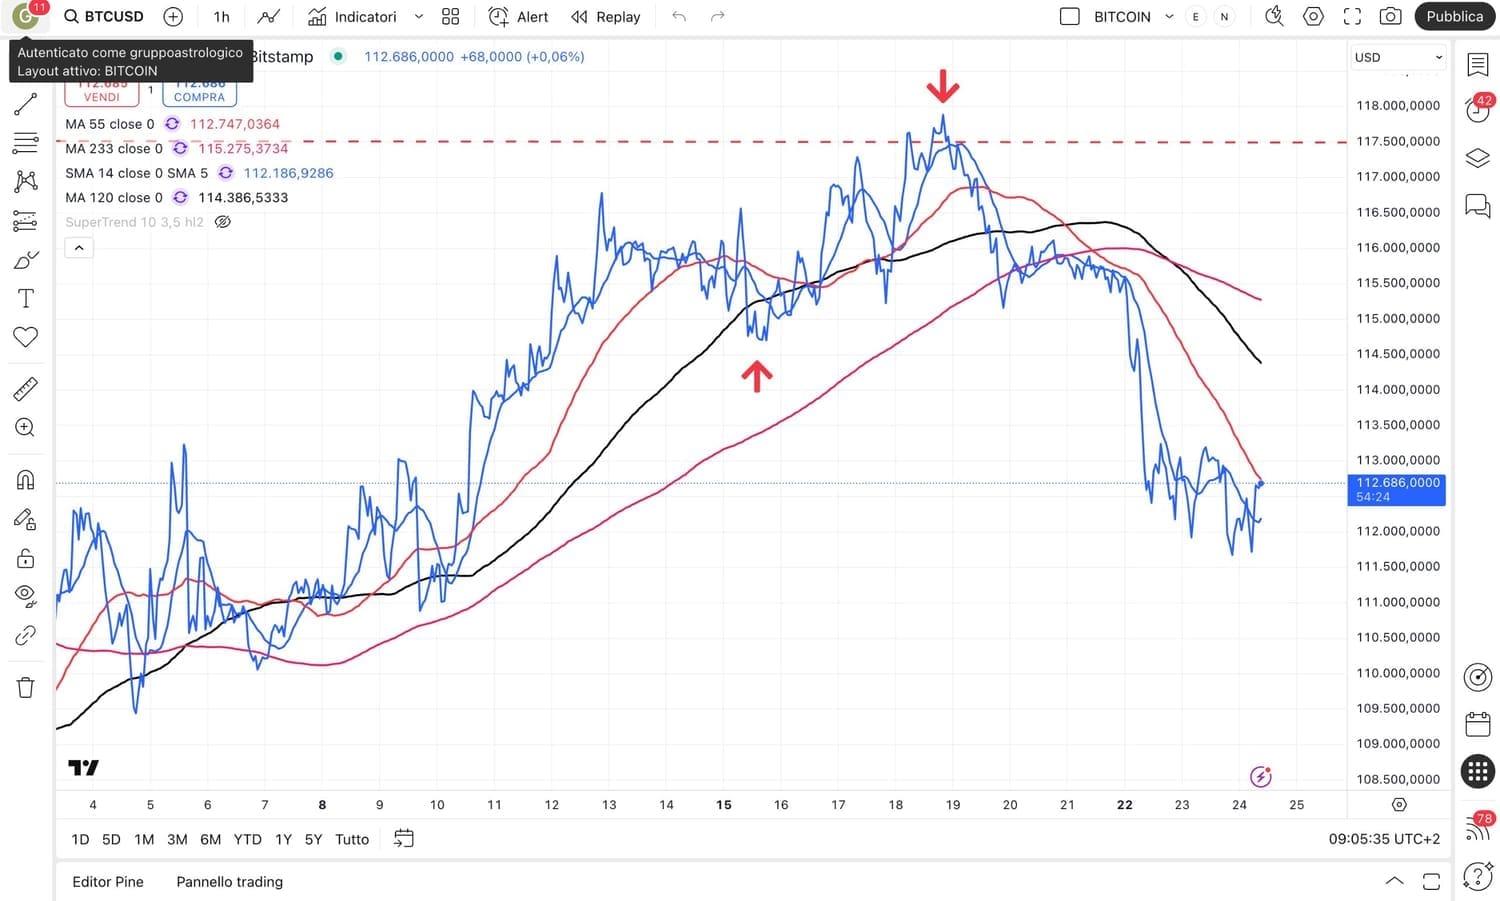This screenshot has height=901, width=1500.
Task: Toggle hide all drawings
Action: 25,596
